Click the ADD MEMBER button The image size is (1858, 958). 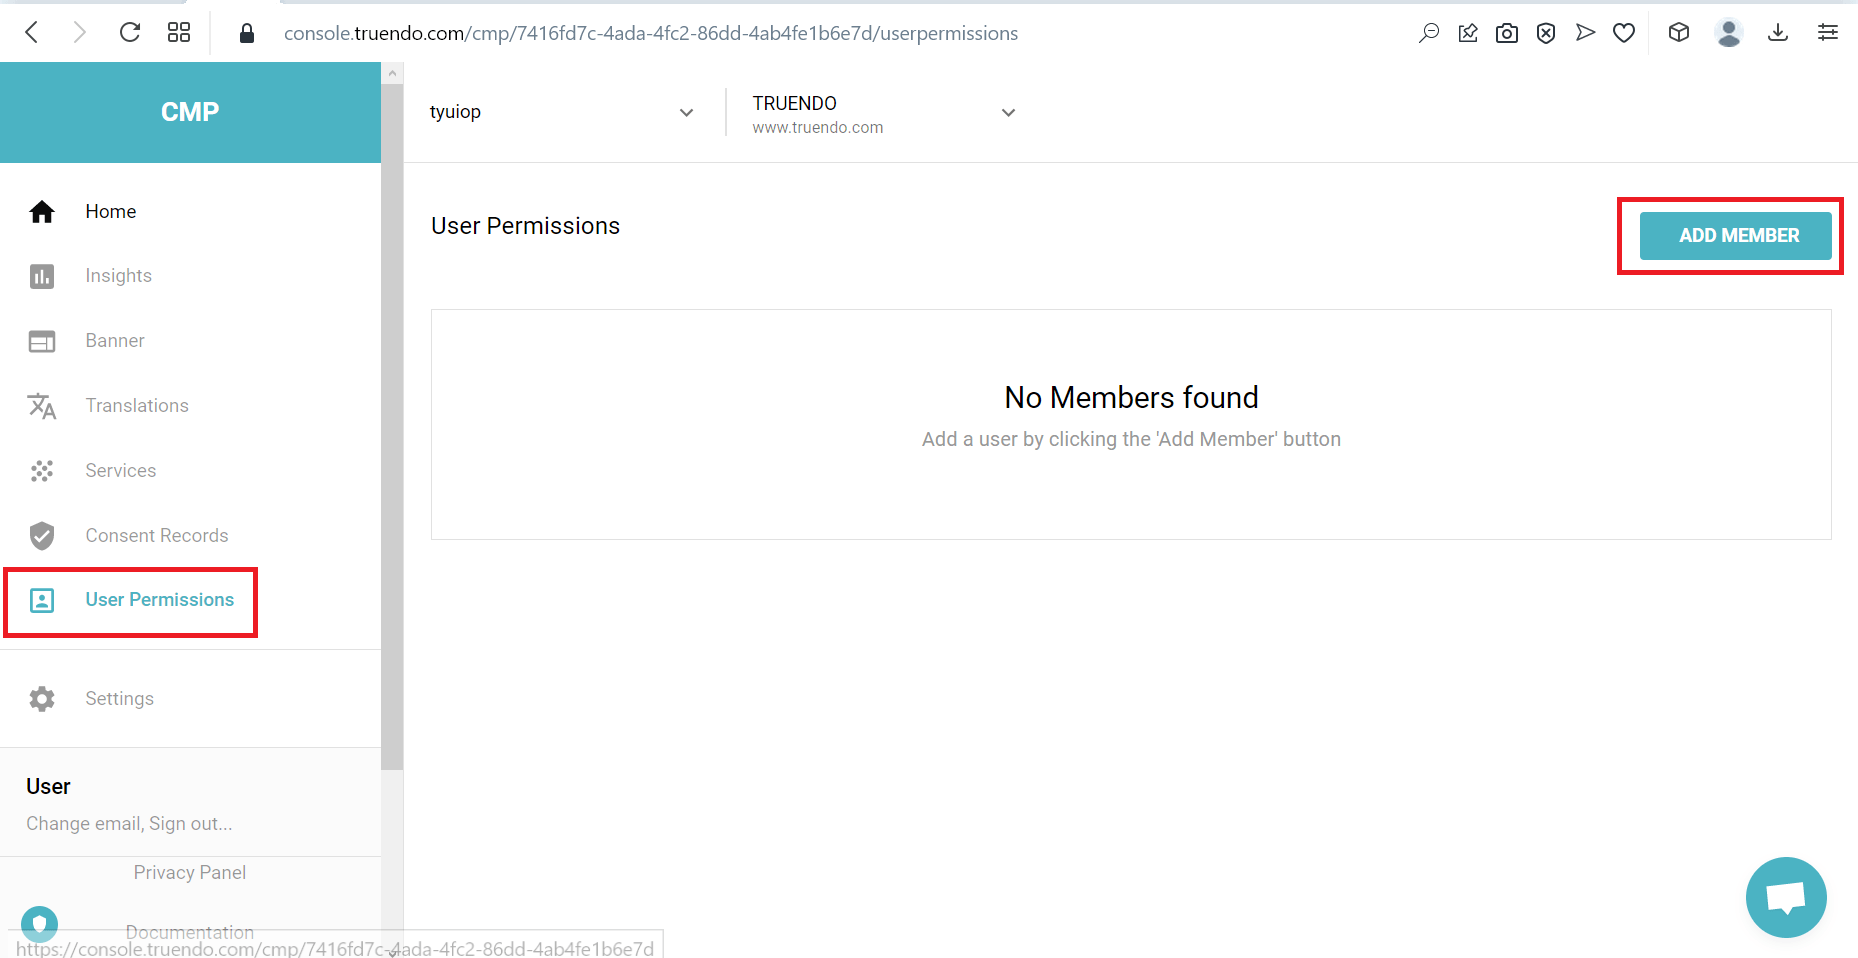click(x=1736, y=236)
